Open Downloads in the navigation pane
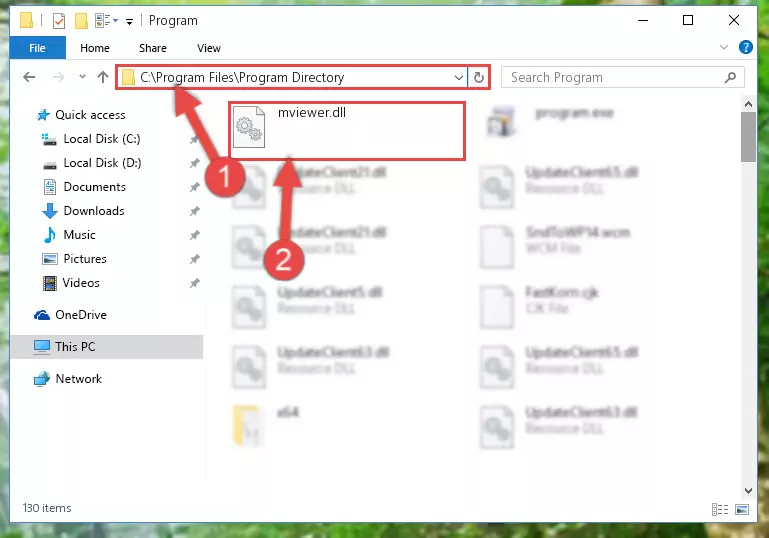The height and width of the screenshot is (538, 769). (94, 211)
